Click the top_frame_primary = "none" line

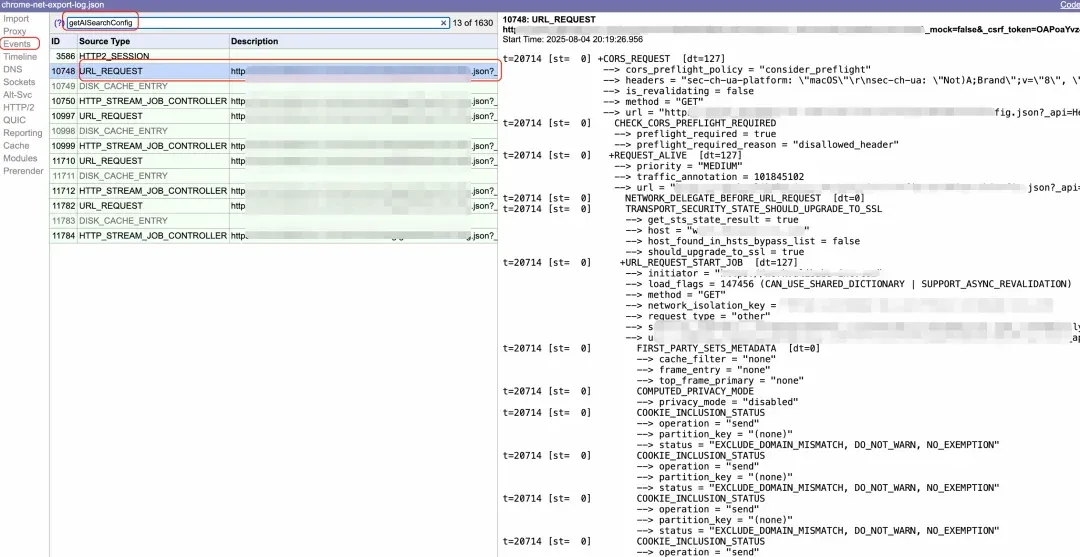[x=720, y=380]
